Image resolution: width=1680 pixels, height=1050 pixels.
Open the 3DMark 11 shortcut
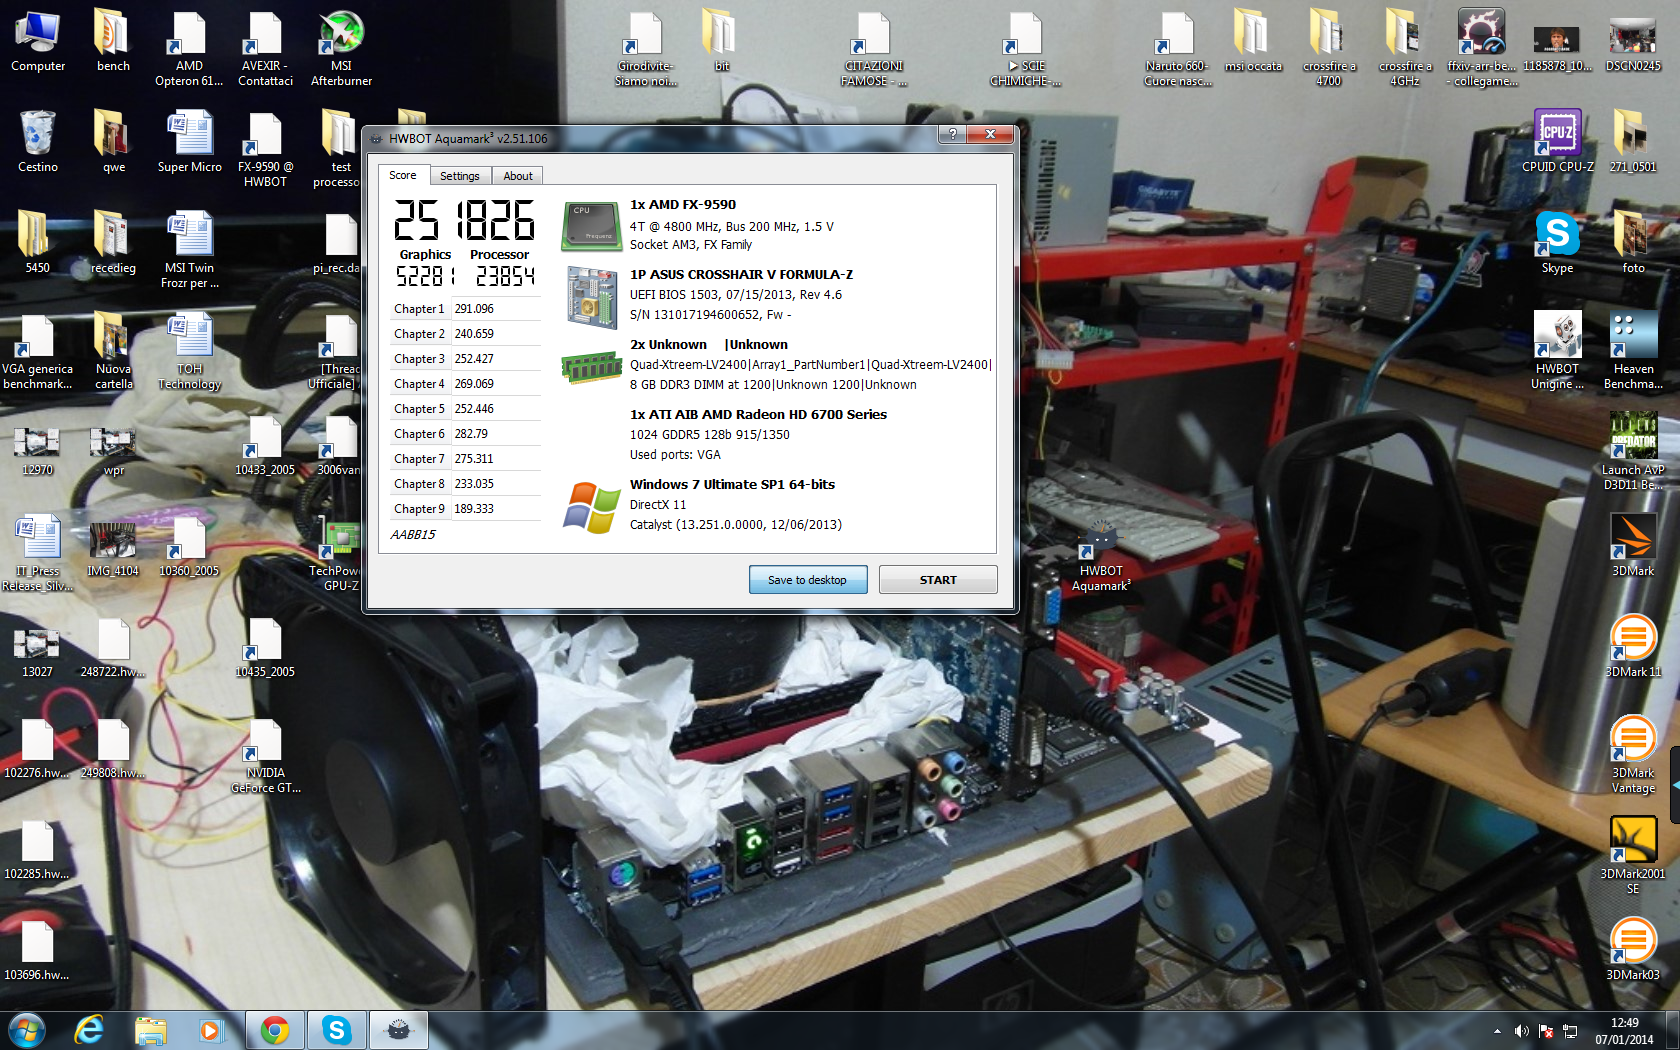(1633, 646)
